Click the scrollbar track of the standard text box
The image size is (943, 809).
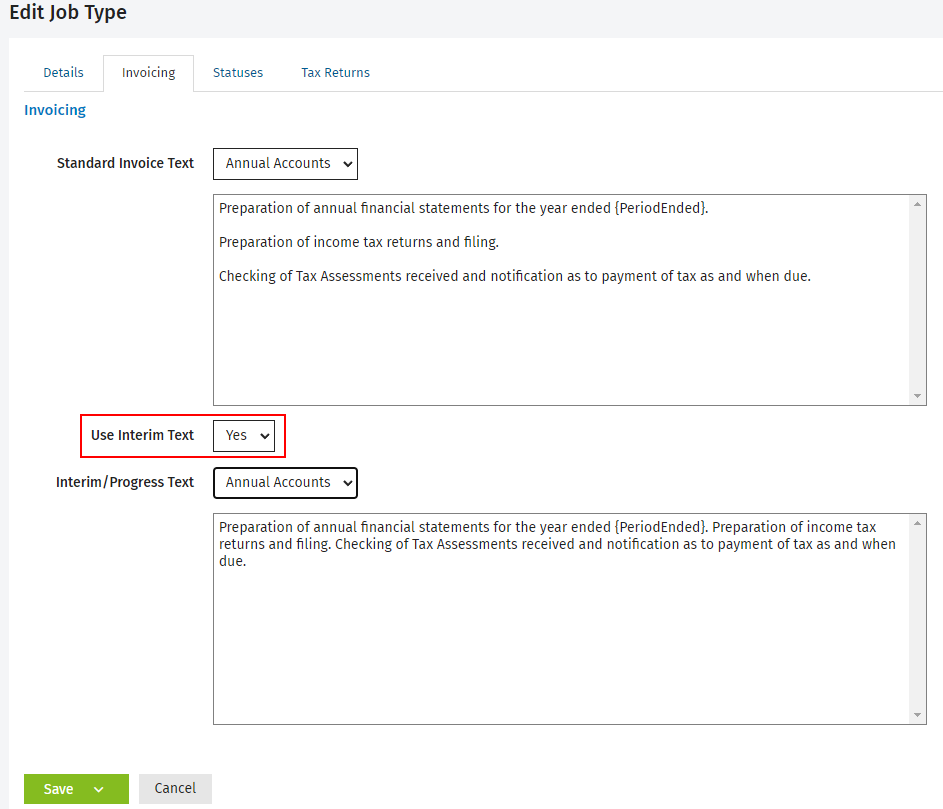point(918,300)
